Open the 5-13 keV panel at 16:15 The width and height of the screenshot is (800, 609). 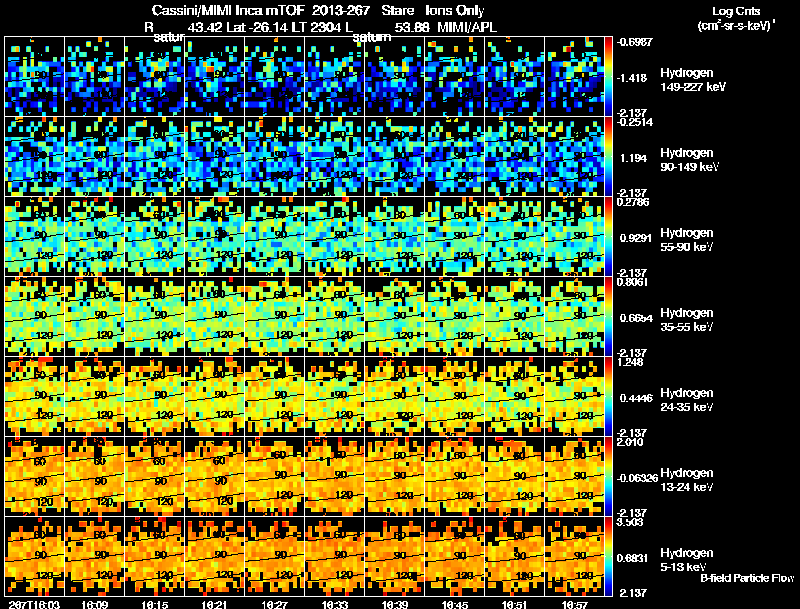(x=155, y=556)
